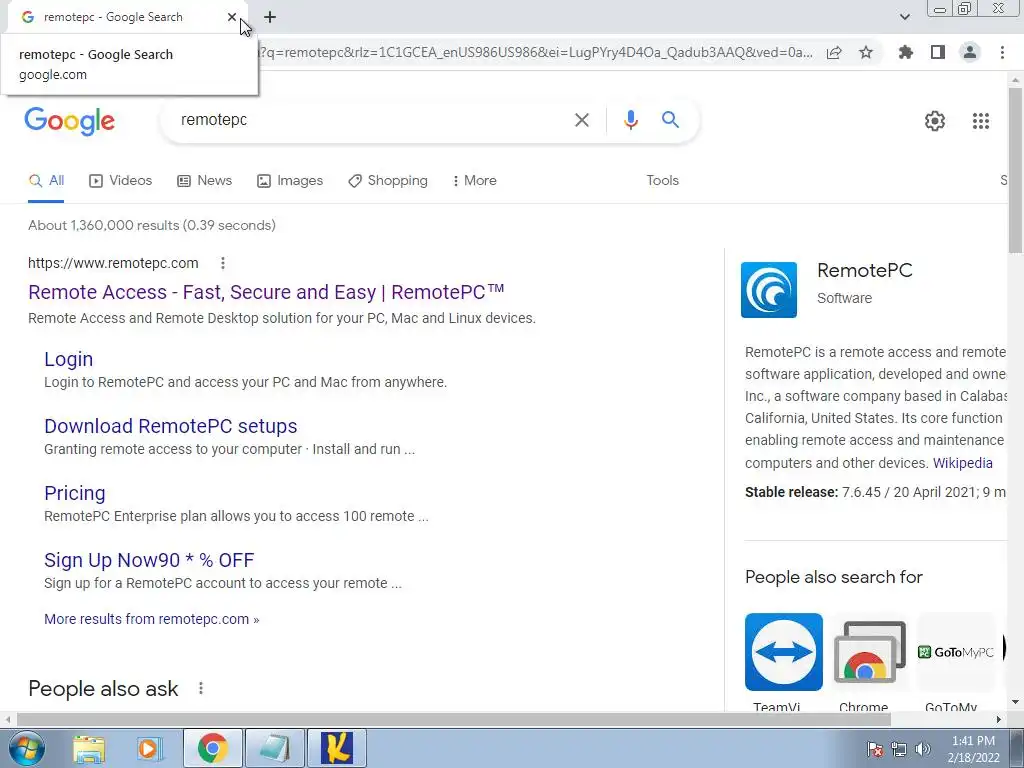1024x768 pixels.
Task: Open Remote Access - Fast, Secure and Easy result
Action: [266, 292]
